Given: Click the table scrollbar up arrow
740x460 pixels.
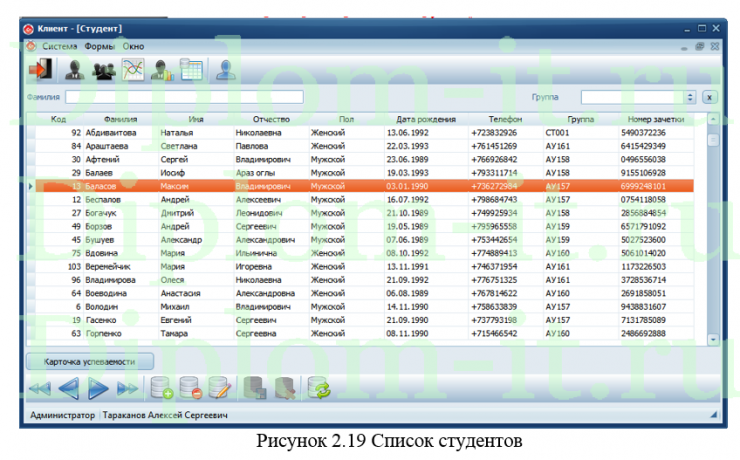Looking at the screenshot, I should click(713, 120).
